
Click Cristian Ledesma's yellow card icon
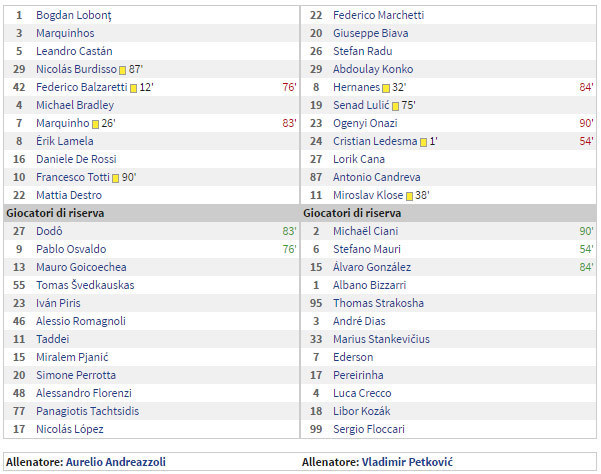(422, 142)
